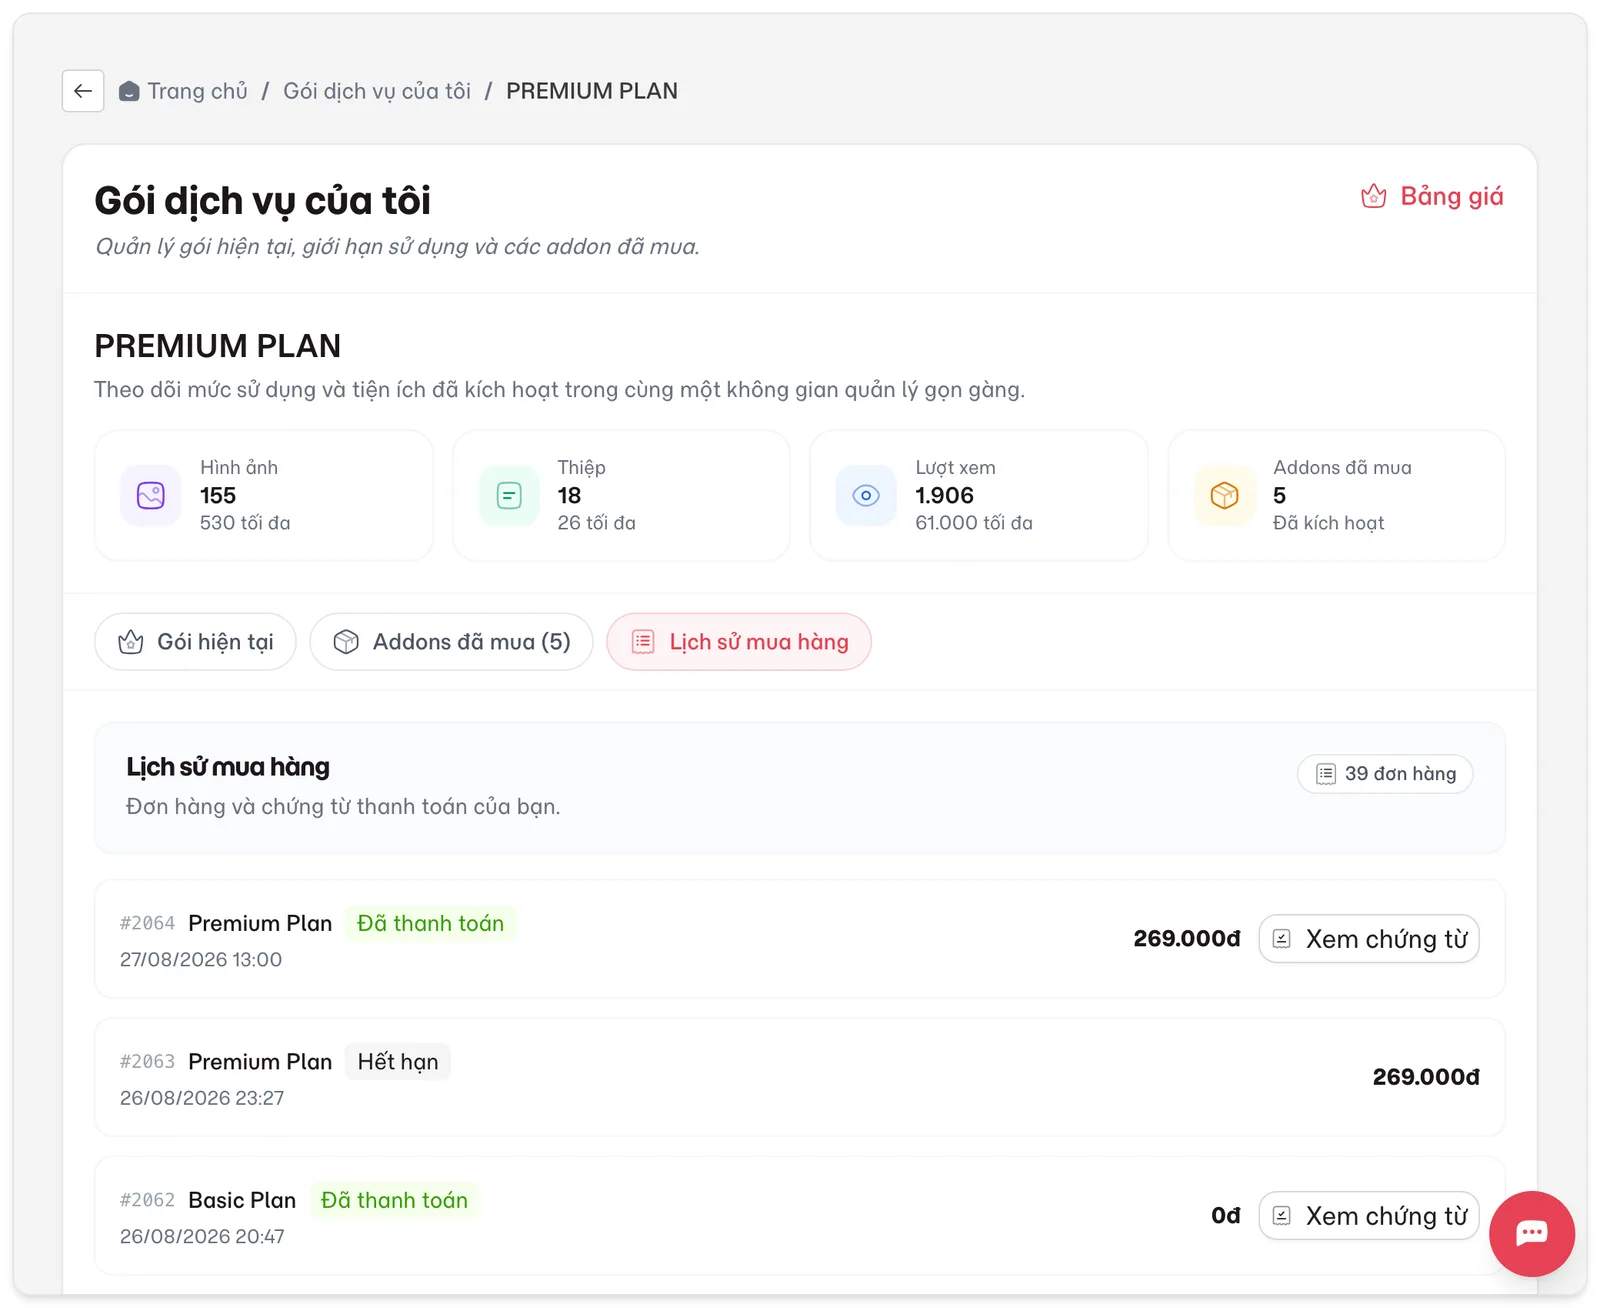Click the 530 tối đa image limit
The image size is (1600, 1308).
(245, 523)
